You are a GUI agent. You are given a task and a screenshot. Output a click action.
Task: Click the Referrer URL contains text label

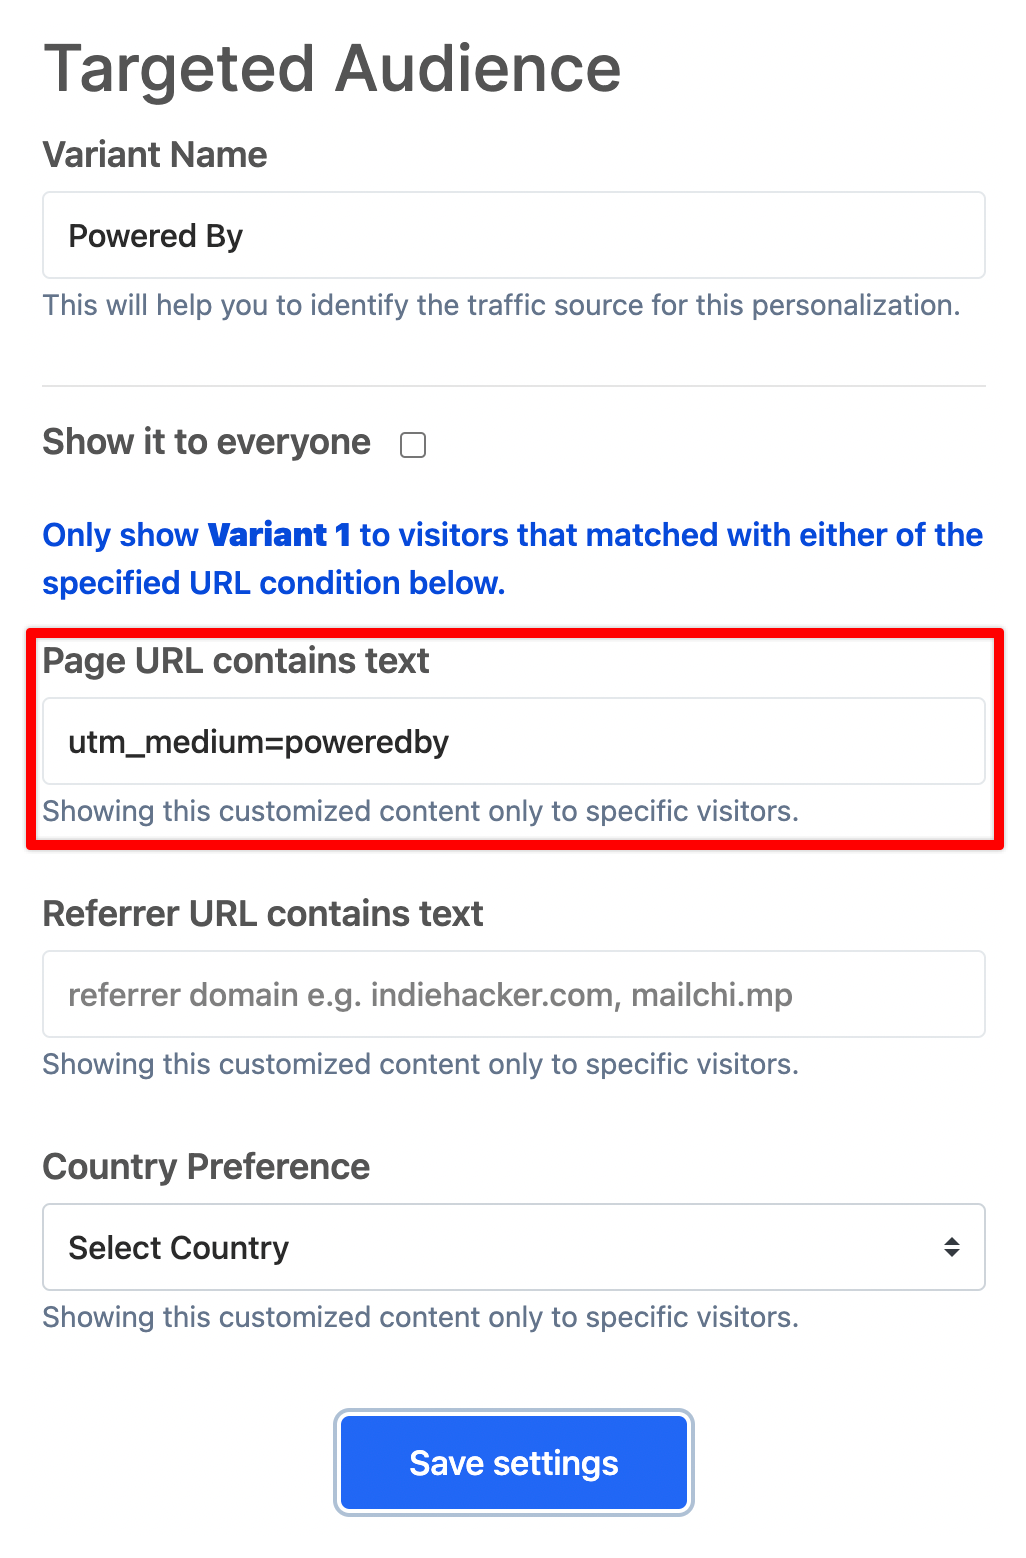click(x=263, y=914)
